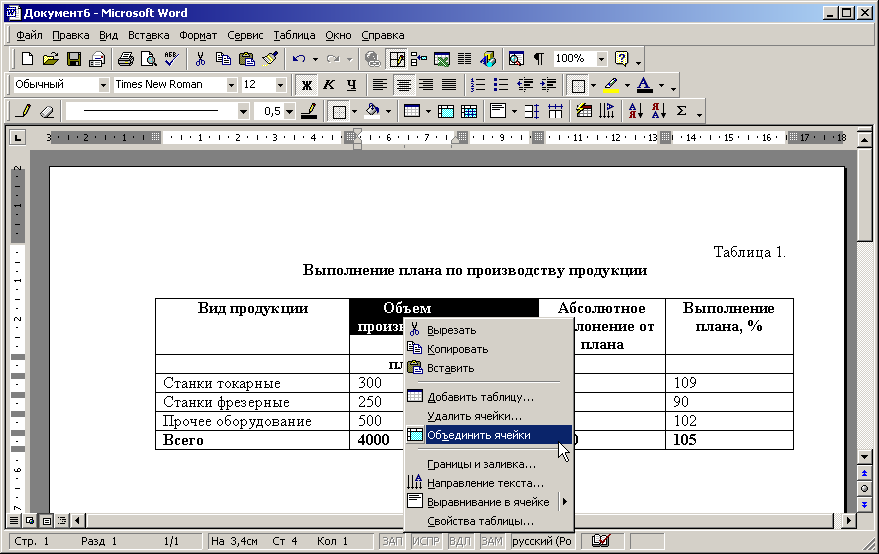Click the shading paint bucket color button

point(372,111)
